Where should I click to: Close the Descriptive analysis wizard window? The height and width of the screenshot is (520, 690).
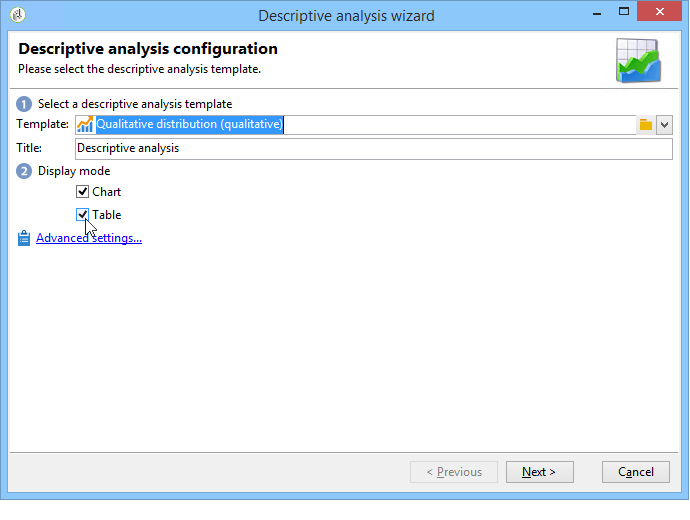(x=659, y=11)
